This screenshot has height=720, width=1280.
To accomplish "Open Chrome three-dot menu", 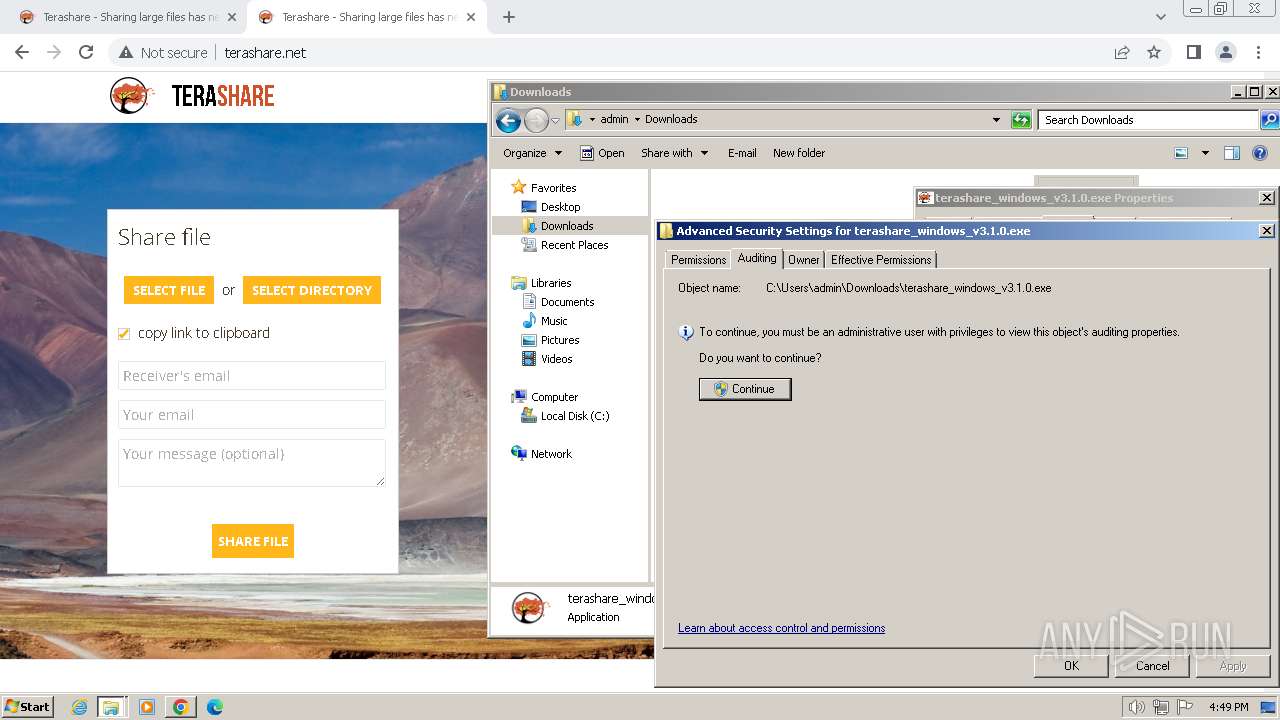I will pyautogui.click(x=1257, y=52).
